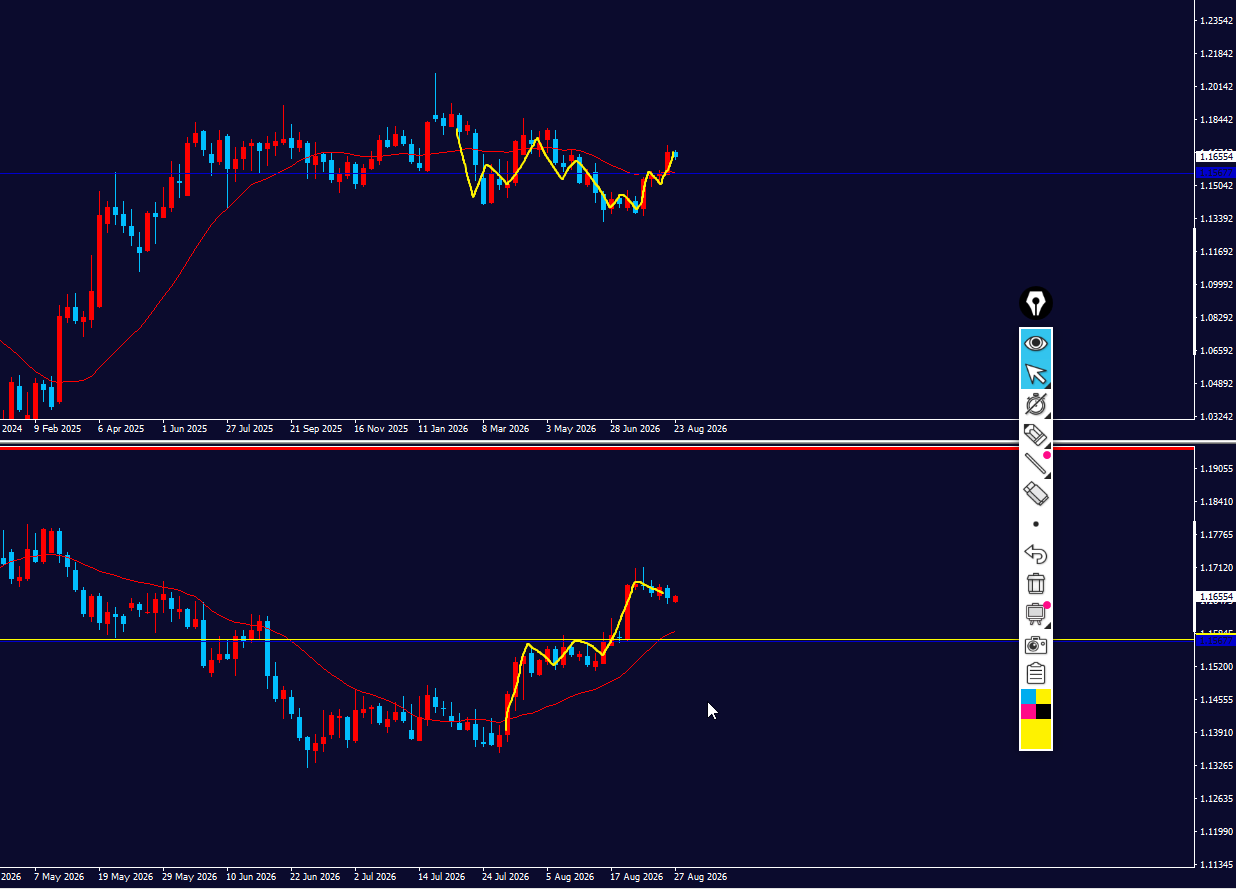This screenshot has height=889, width=1236.
Task: Click the '9 Feb 2025' date label
Action: [x=57, y=429]
